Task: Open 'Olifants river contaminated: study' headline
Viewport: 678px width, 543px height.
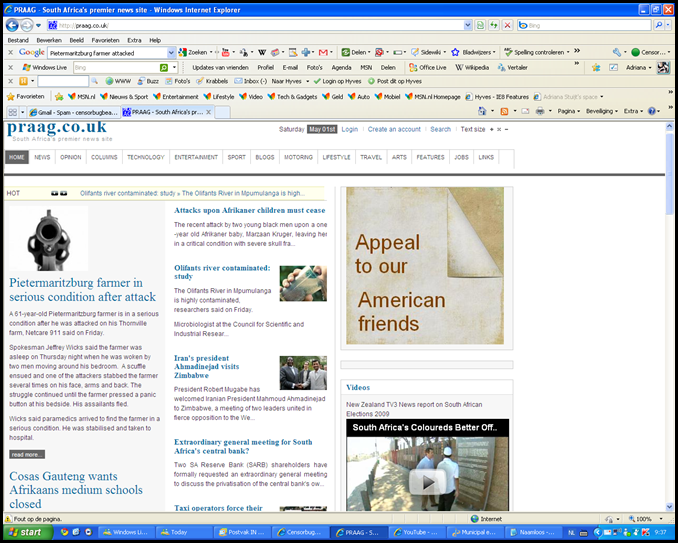Action: tap(222, 272)
